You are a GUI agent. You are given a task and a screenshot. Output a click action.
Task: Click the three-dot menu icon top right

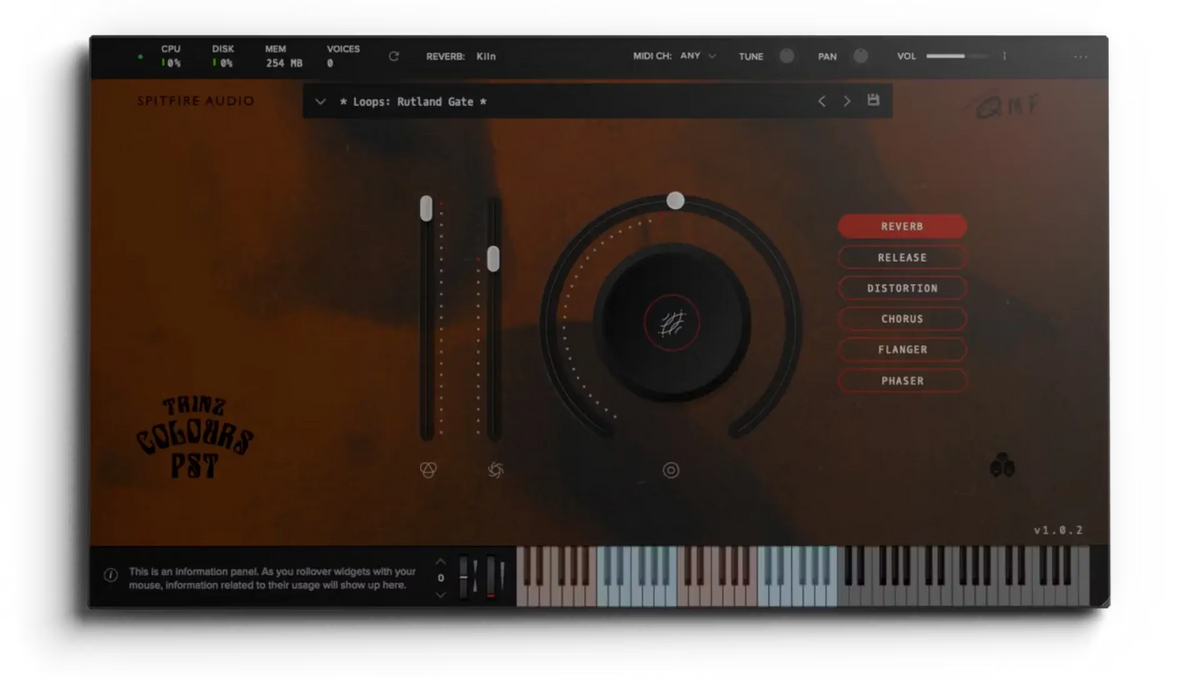(1080, 57)
